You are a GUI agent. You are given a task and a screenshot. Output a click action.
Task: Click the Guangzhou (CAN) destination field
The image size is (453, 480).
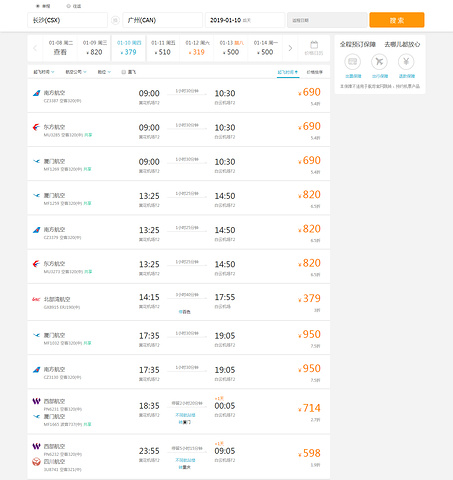click(162, 20)
